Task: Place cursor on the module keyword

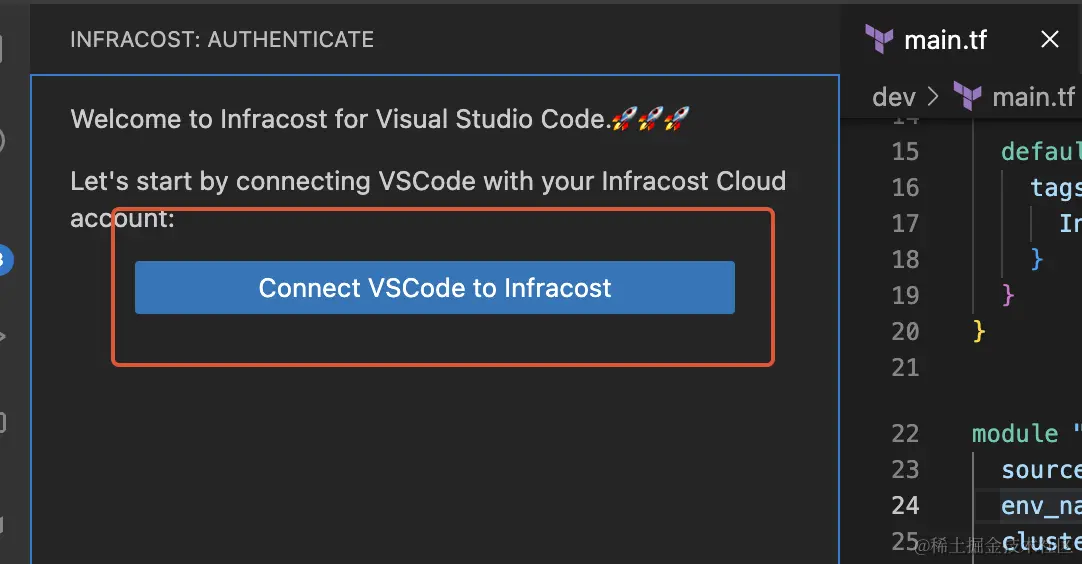Action: 1015,434
